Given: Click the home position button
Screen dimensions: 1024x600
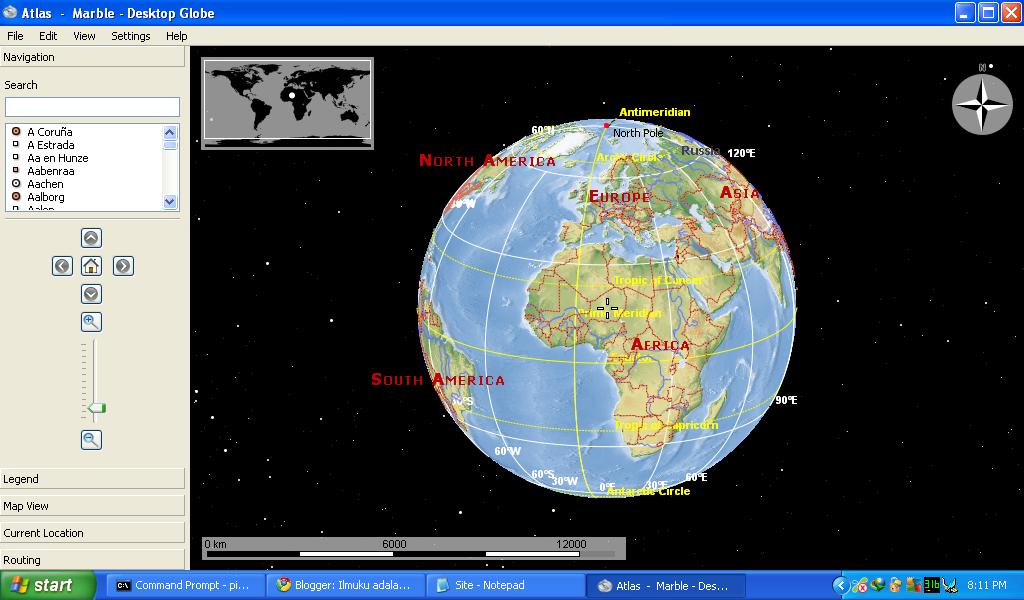Looking at the screenshot, I should 91,266.
